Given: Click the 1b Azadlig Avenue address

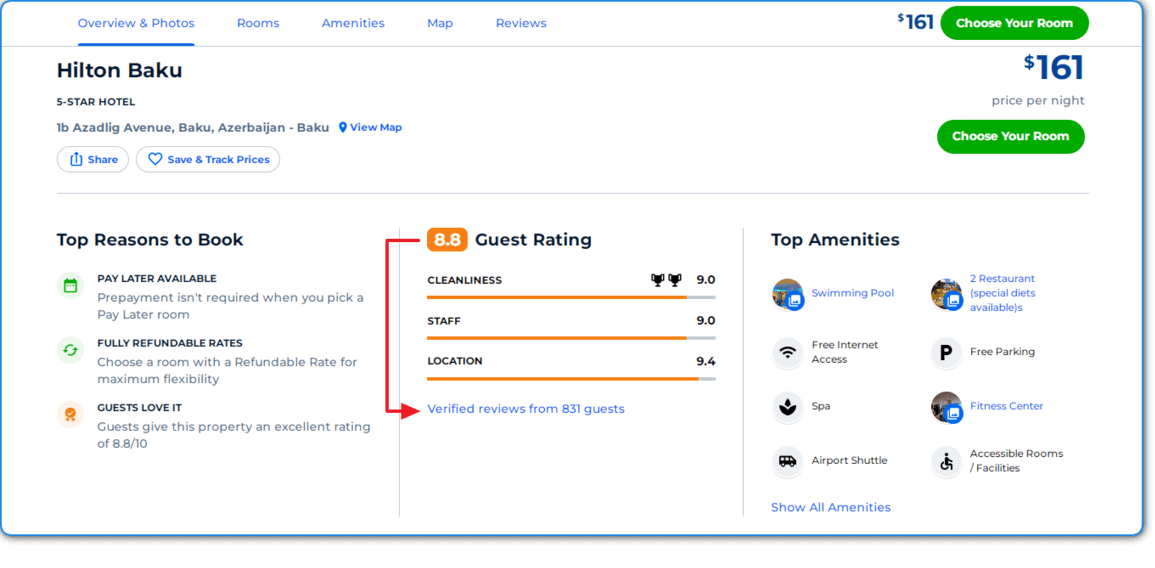Looking at the screenshot, I should point(193,127).
